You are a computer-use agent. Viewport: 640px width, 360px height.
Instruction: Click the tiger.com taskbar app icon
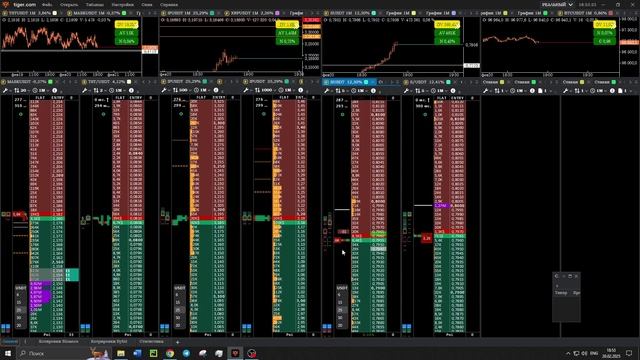coord(235,353)
